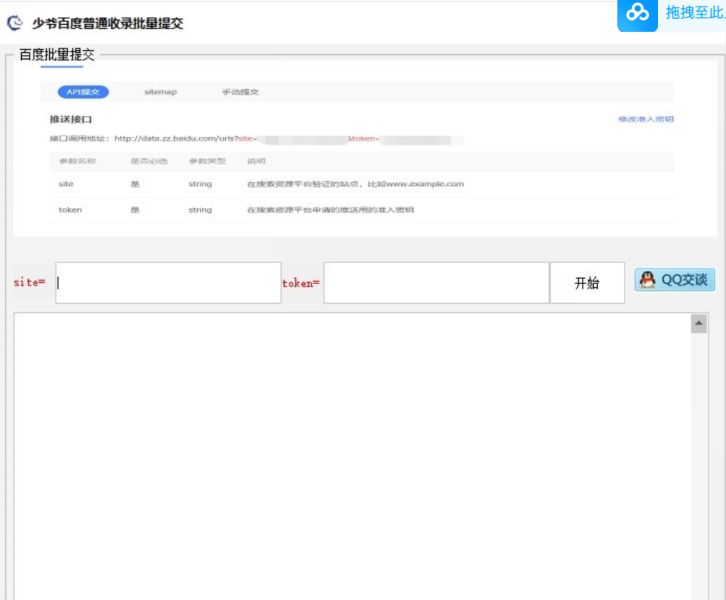The image size is (726, 600).
Task: Focus the site= input field
Action: pyautogui.click(x=168, y=283)
